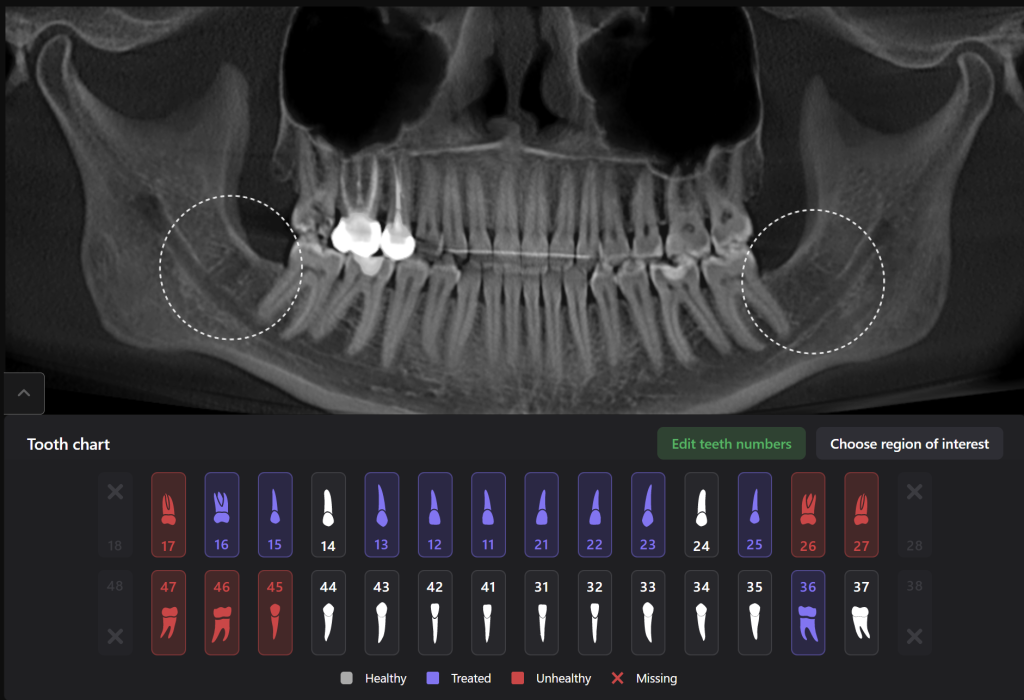Click the Unhealthy legend square
Viewport: 1024px width, 700px height.
[516, 678]
